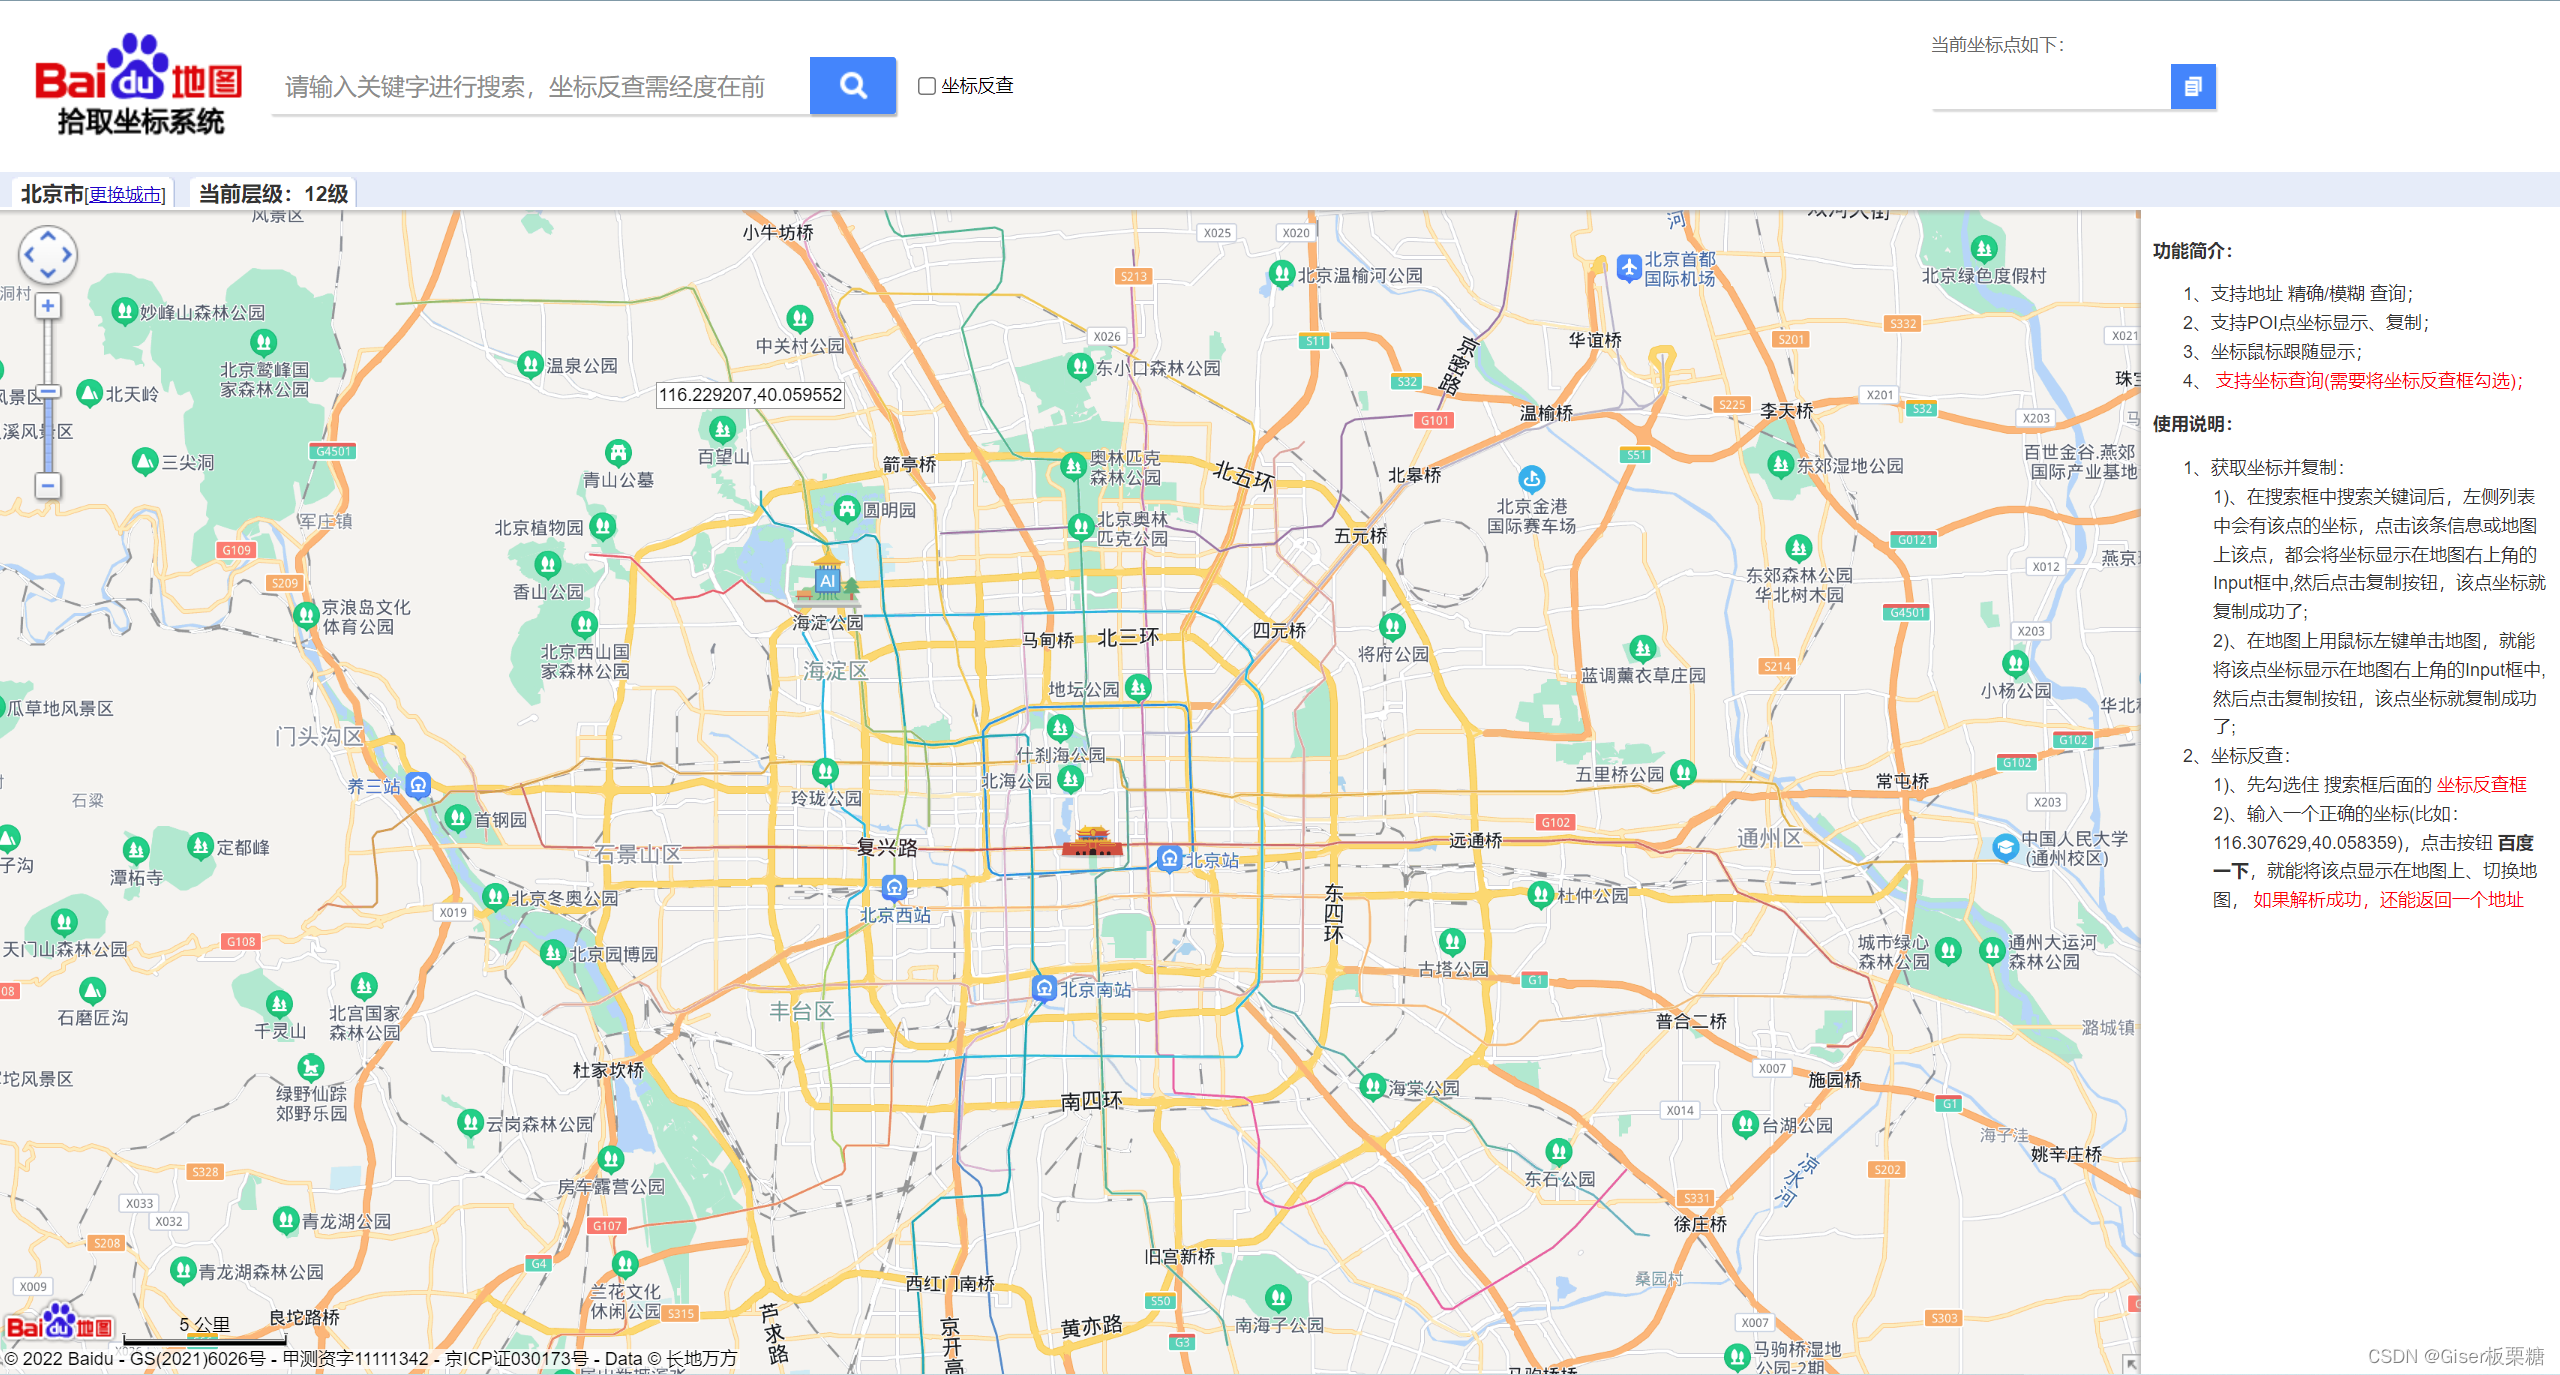Focus the keyword search input field
Image resolution: width=2560 pixels, height=1375 pixels.
540,87
